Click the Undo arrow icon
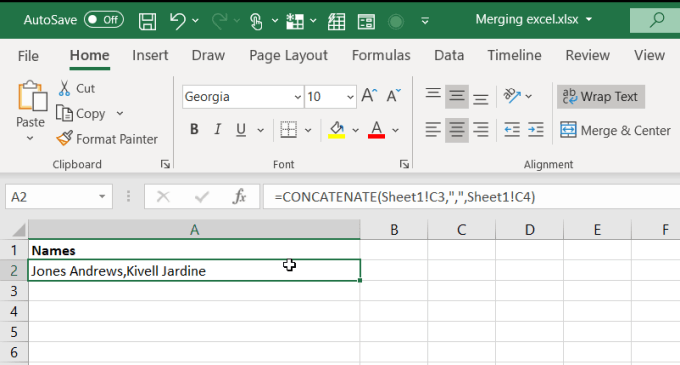The width and height of the screenshot is (680, 365). coord(178,20)
